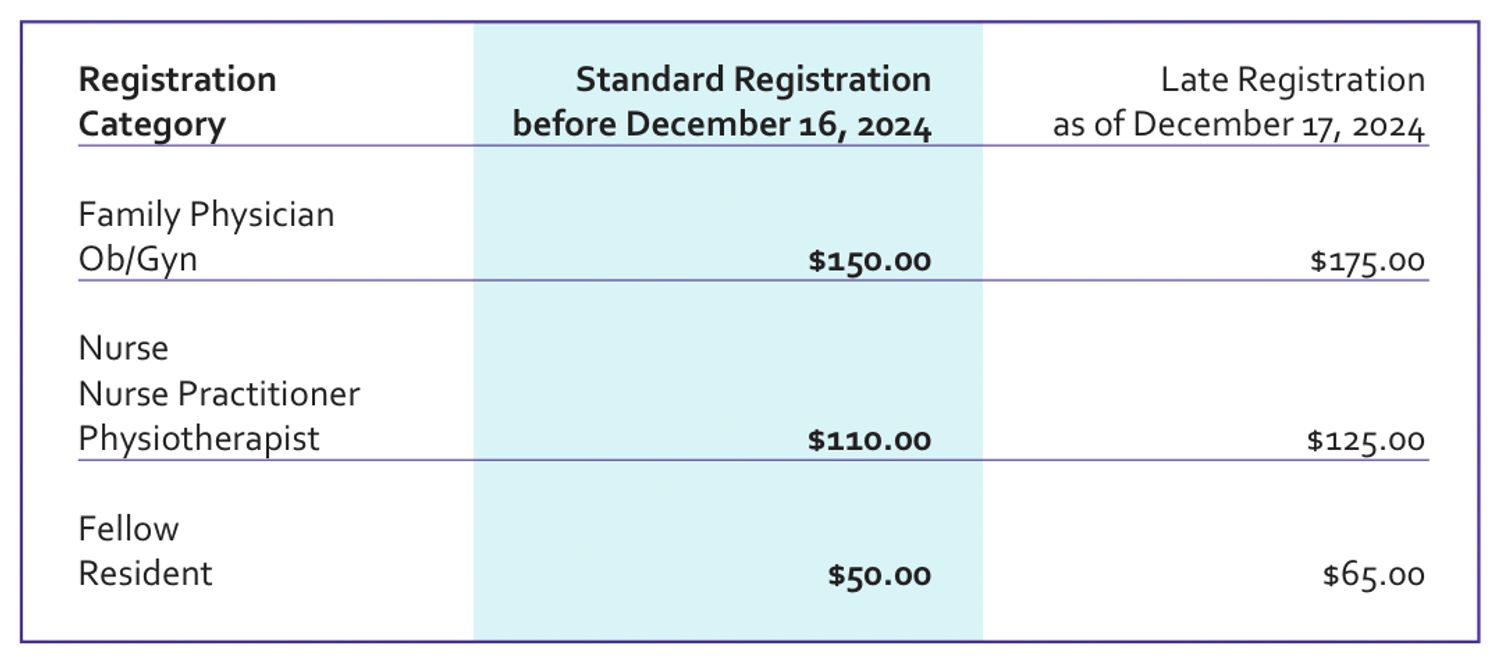Image resolution: width=1500 pixels, height=662 pixels.
Task: Click the $65.00 late fee
Action: [x=1373, y=576]
